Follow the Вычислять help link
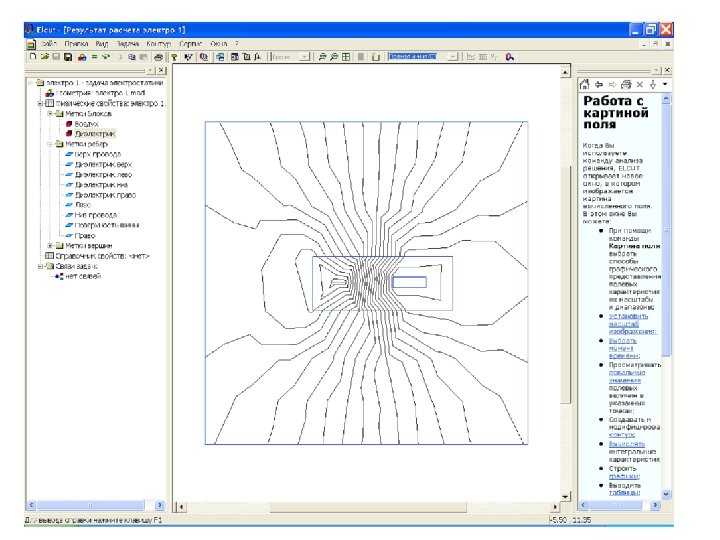 (627, 444)
